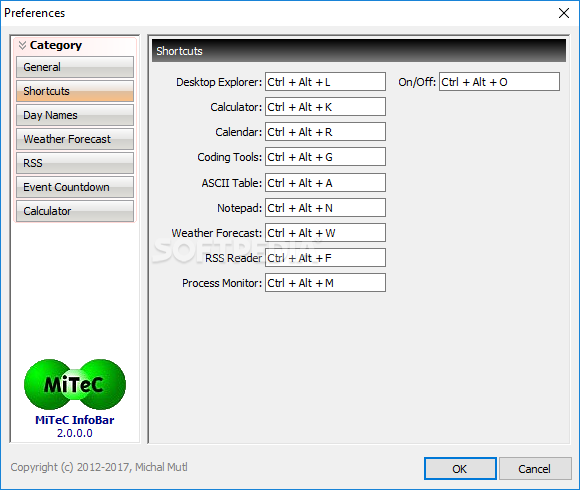Viewport: 580px width, 490px height.
Task: Open the Calculator category in sidebar
Action: (75, 211)
